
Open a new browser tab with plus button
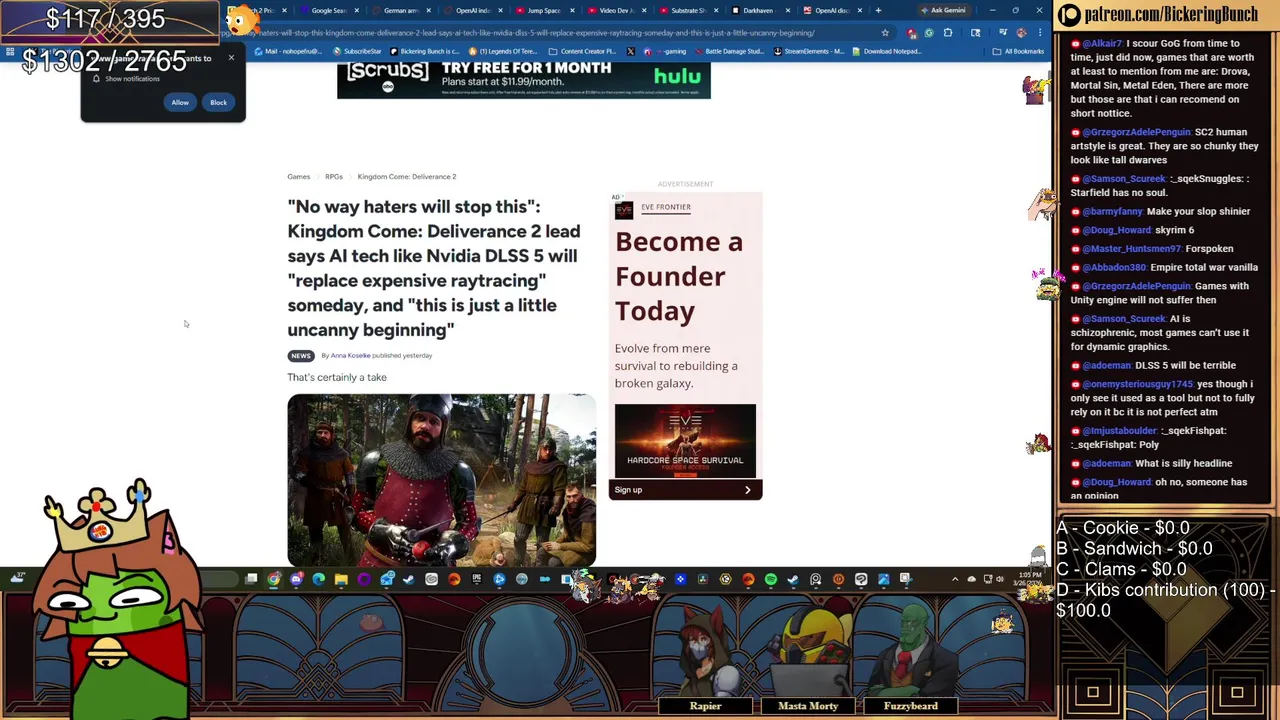pyautogui.click(x=878, y=10)
